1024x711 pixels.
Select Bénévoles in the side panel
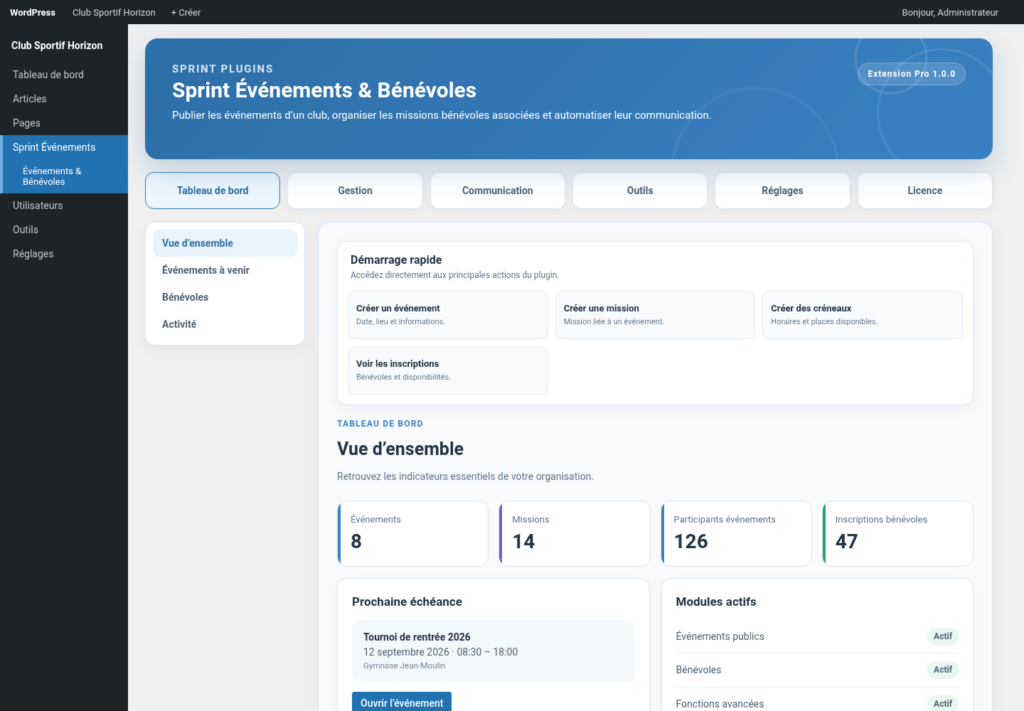pos(225,297)
